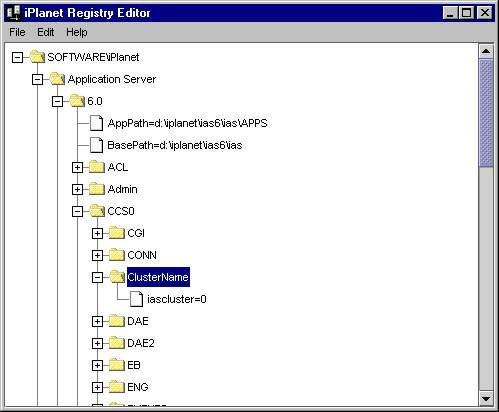Screen dimensions: 499x412
Task: Expand the ACL node
Action: [77, 167]
